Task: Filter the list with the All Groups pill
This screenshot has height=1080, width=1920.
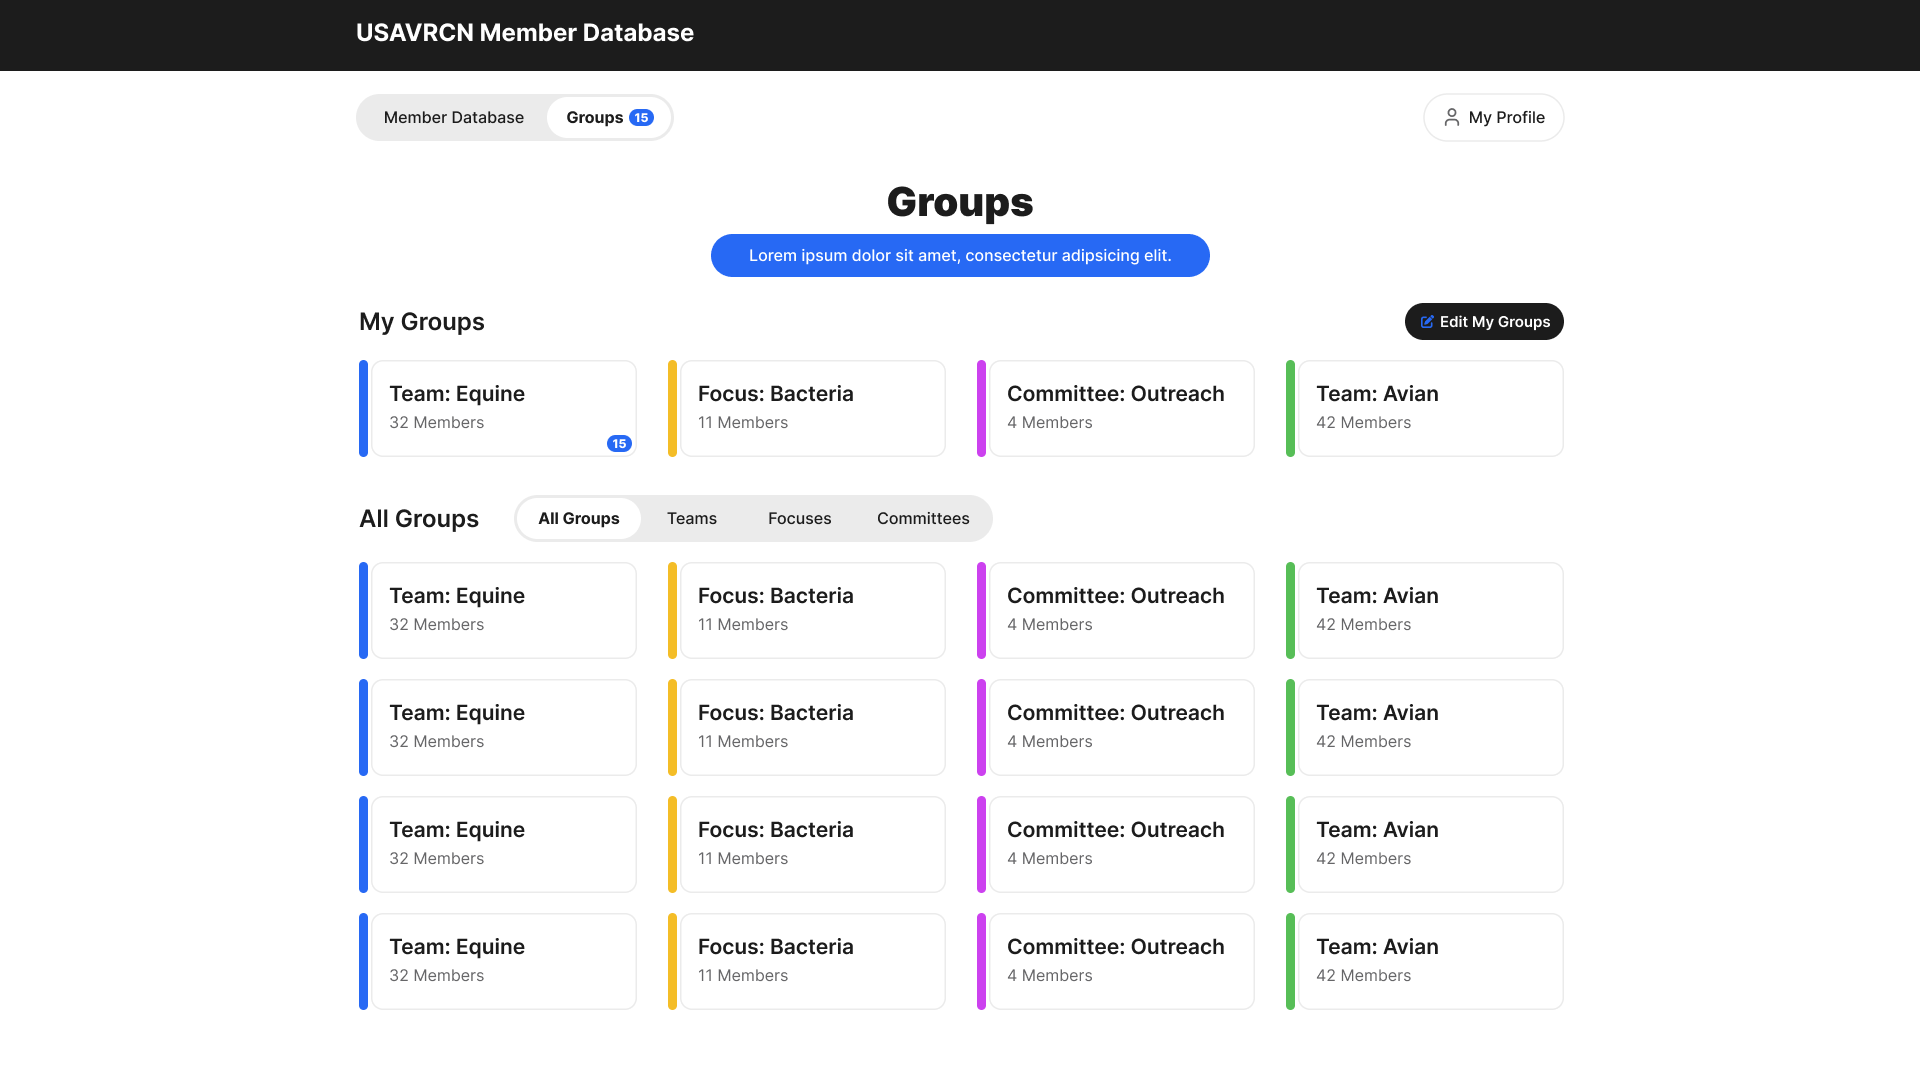Action: [x=578, y=518]
